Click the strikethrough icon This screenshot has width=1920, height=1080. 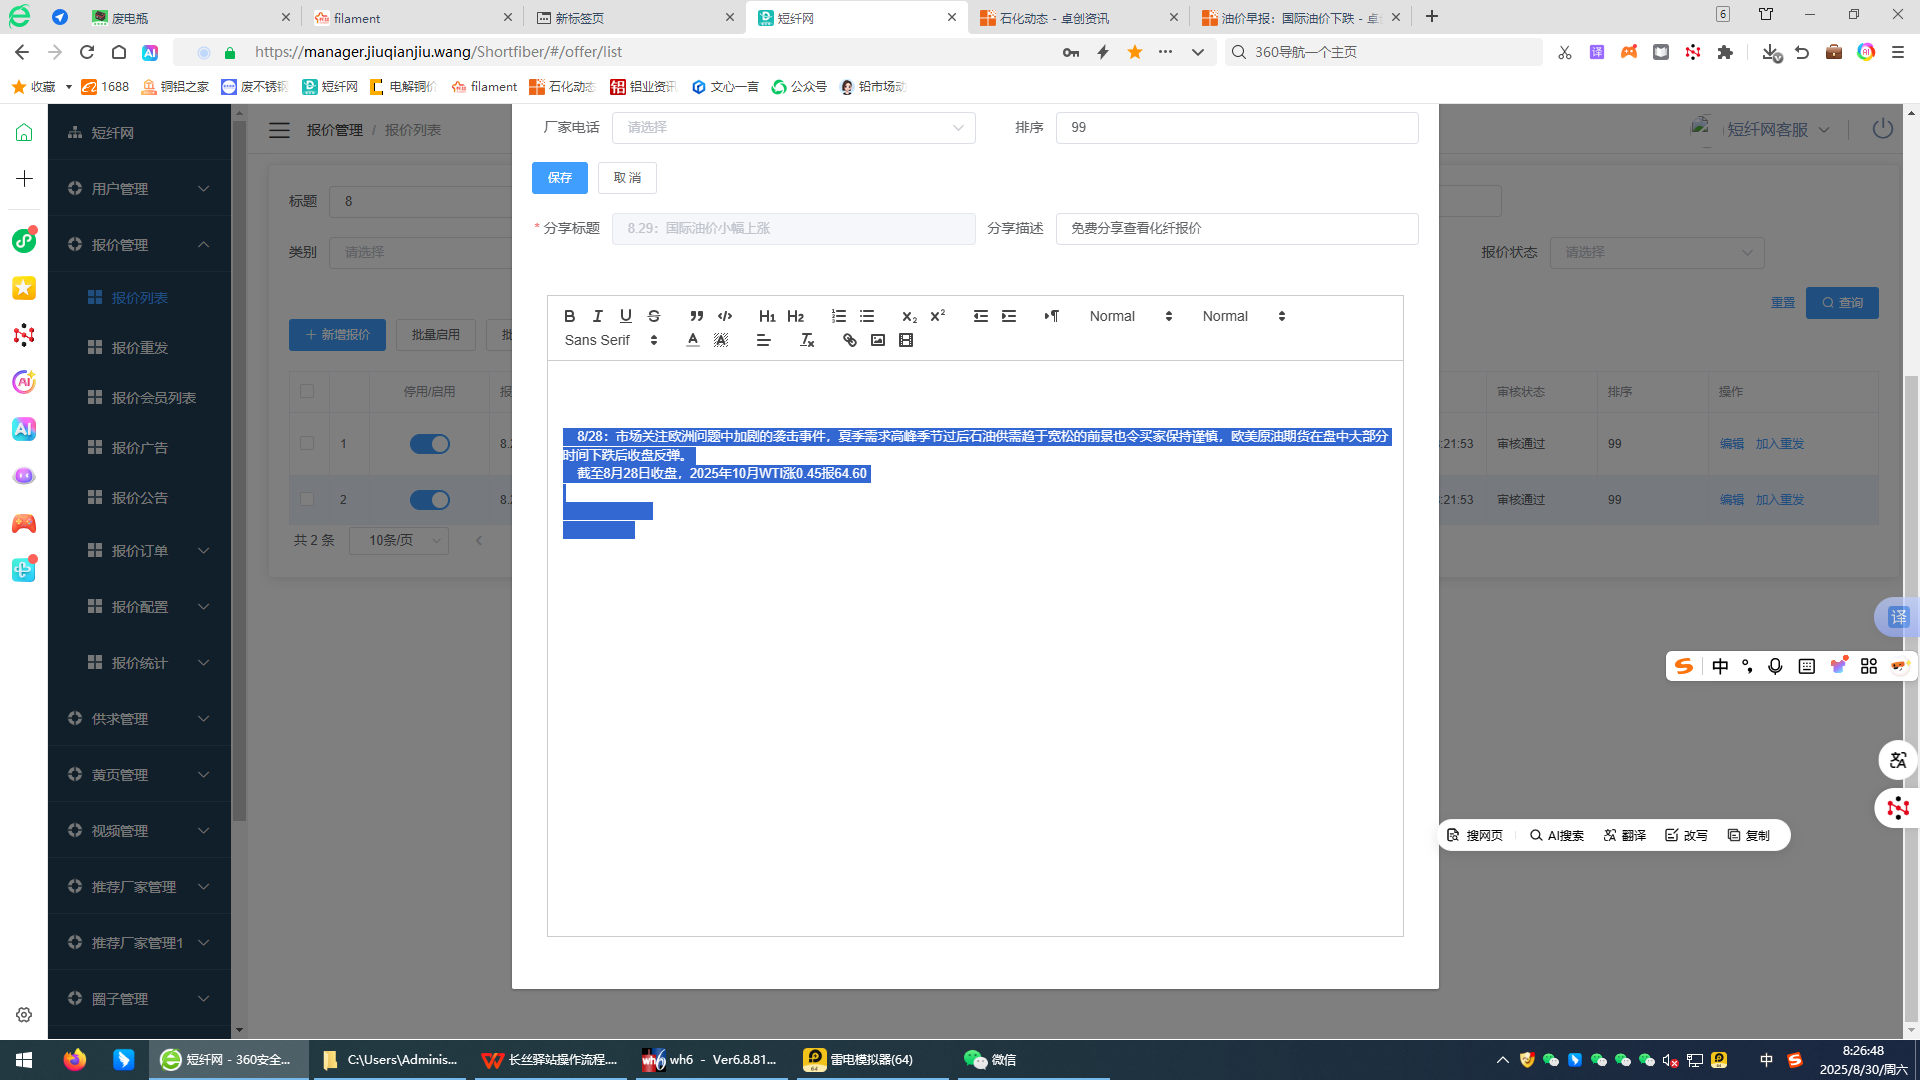tap(654, 316)
